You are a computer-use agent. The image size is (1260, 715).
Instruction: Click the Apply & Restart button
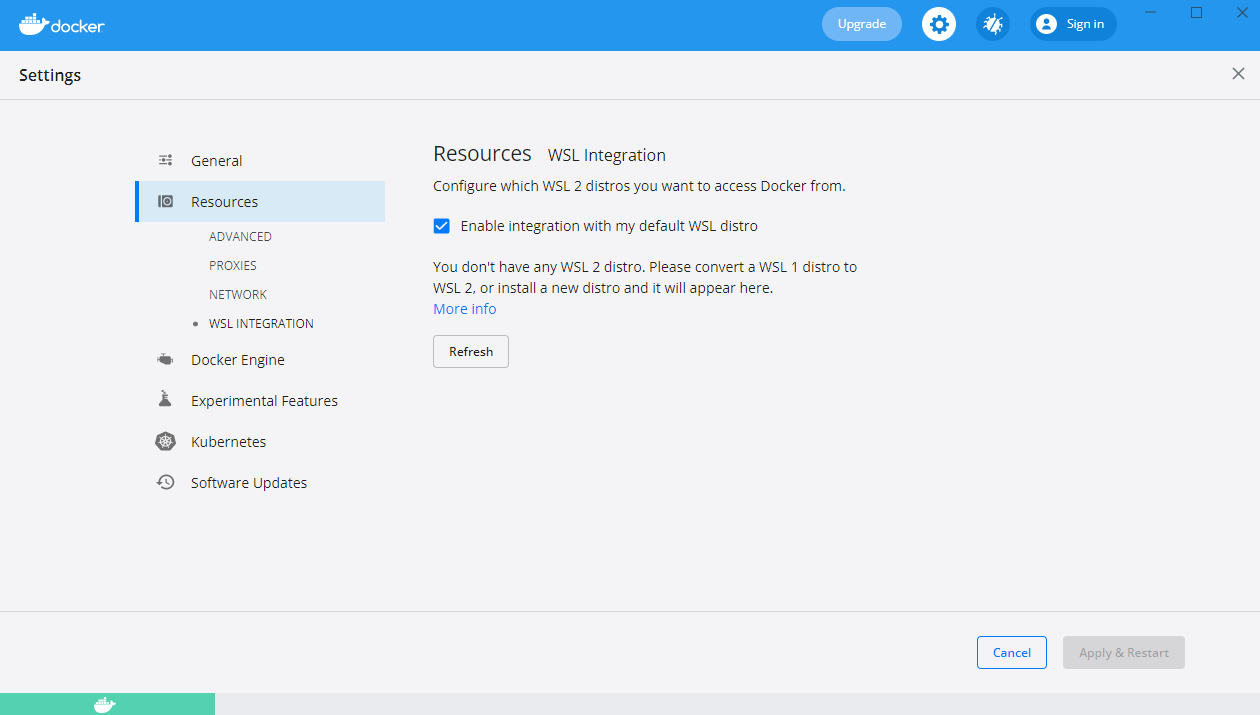tap(1124, 653)
